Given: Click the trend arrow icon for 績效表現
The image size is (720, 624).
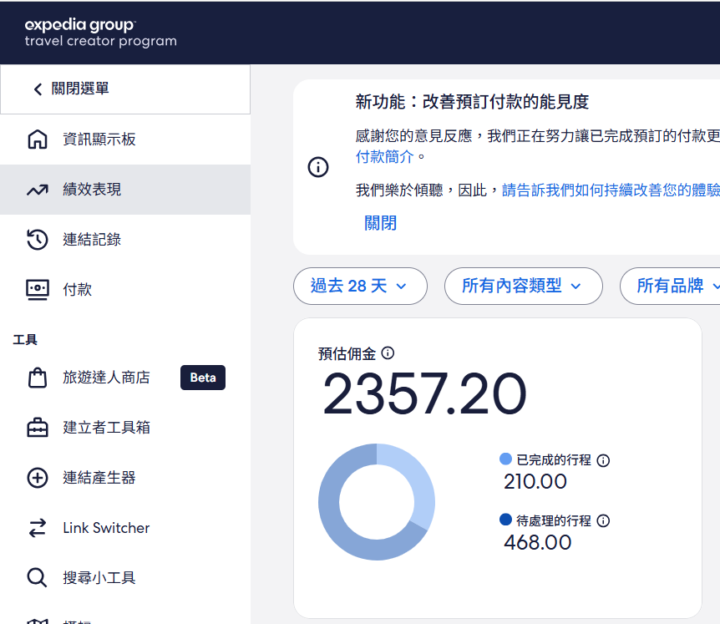Looking at the screenshot, I should click(37, 190).
